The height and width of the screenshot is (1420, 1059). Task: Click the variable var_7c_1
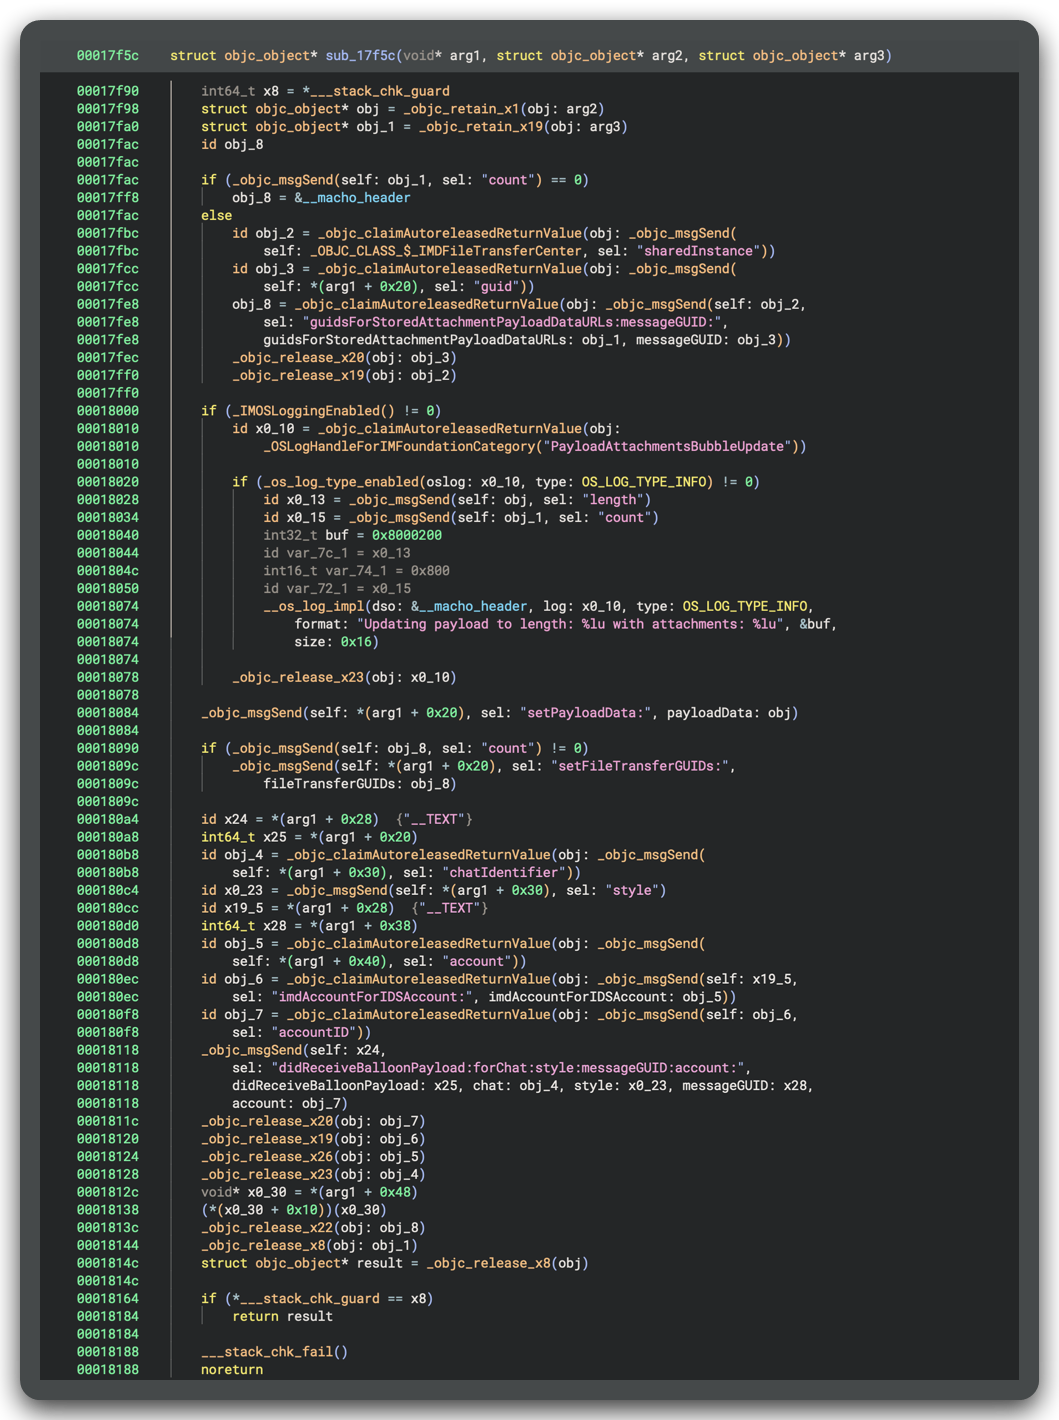(317, 553)
